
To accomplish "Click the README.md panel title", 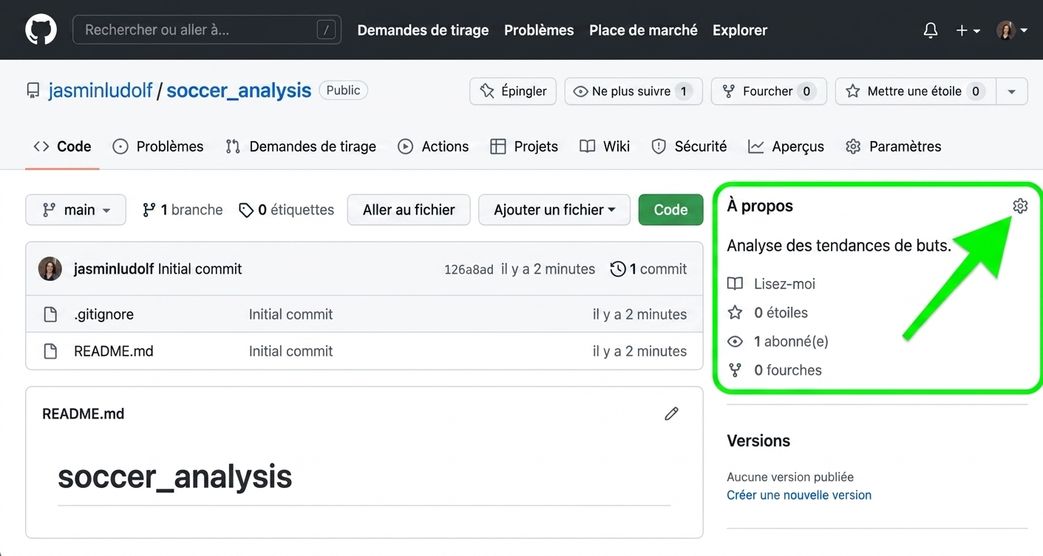I will point(83,414).
